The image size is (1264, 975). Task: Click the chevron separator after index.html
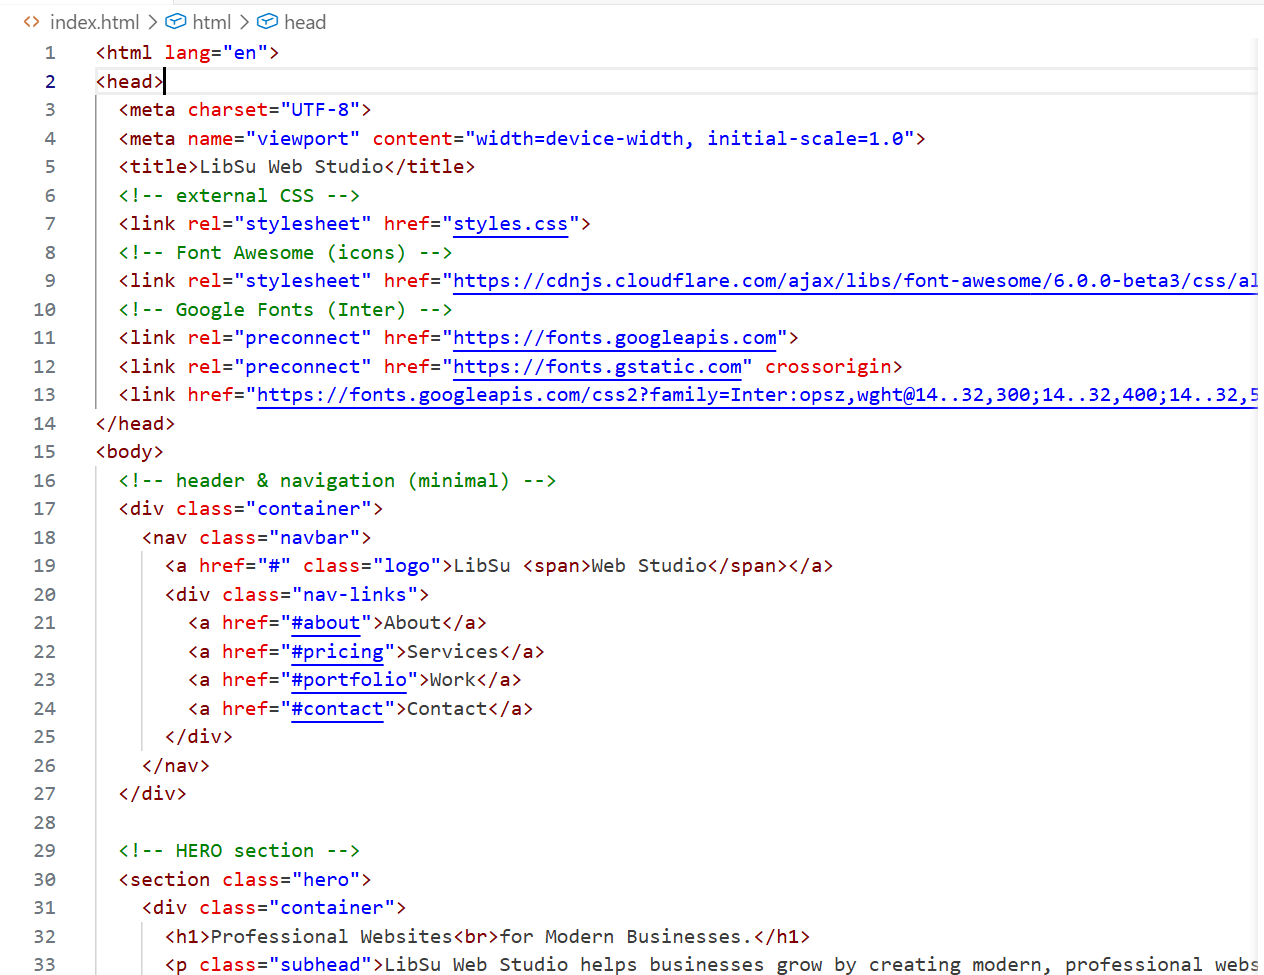[x=152, y=22]
